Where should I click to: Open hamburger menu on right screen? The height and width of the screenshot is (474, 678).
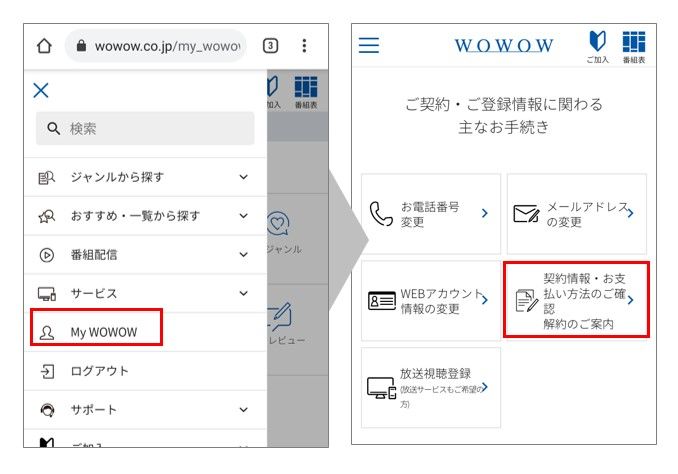coord(369,45)
